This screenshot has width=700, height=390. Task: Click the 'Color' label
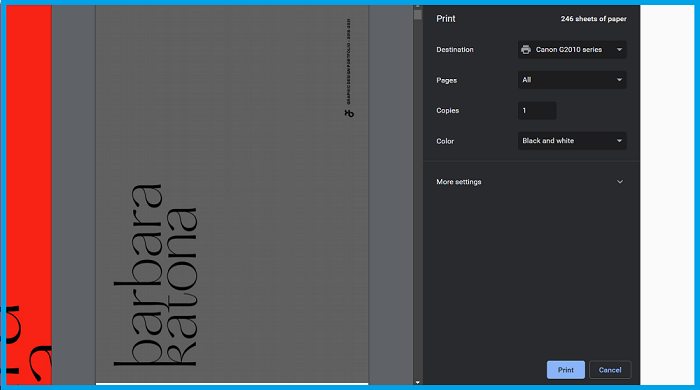coord(445,141)
